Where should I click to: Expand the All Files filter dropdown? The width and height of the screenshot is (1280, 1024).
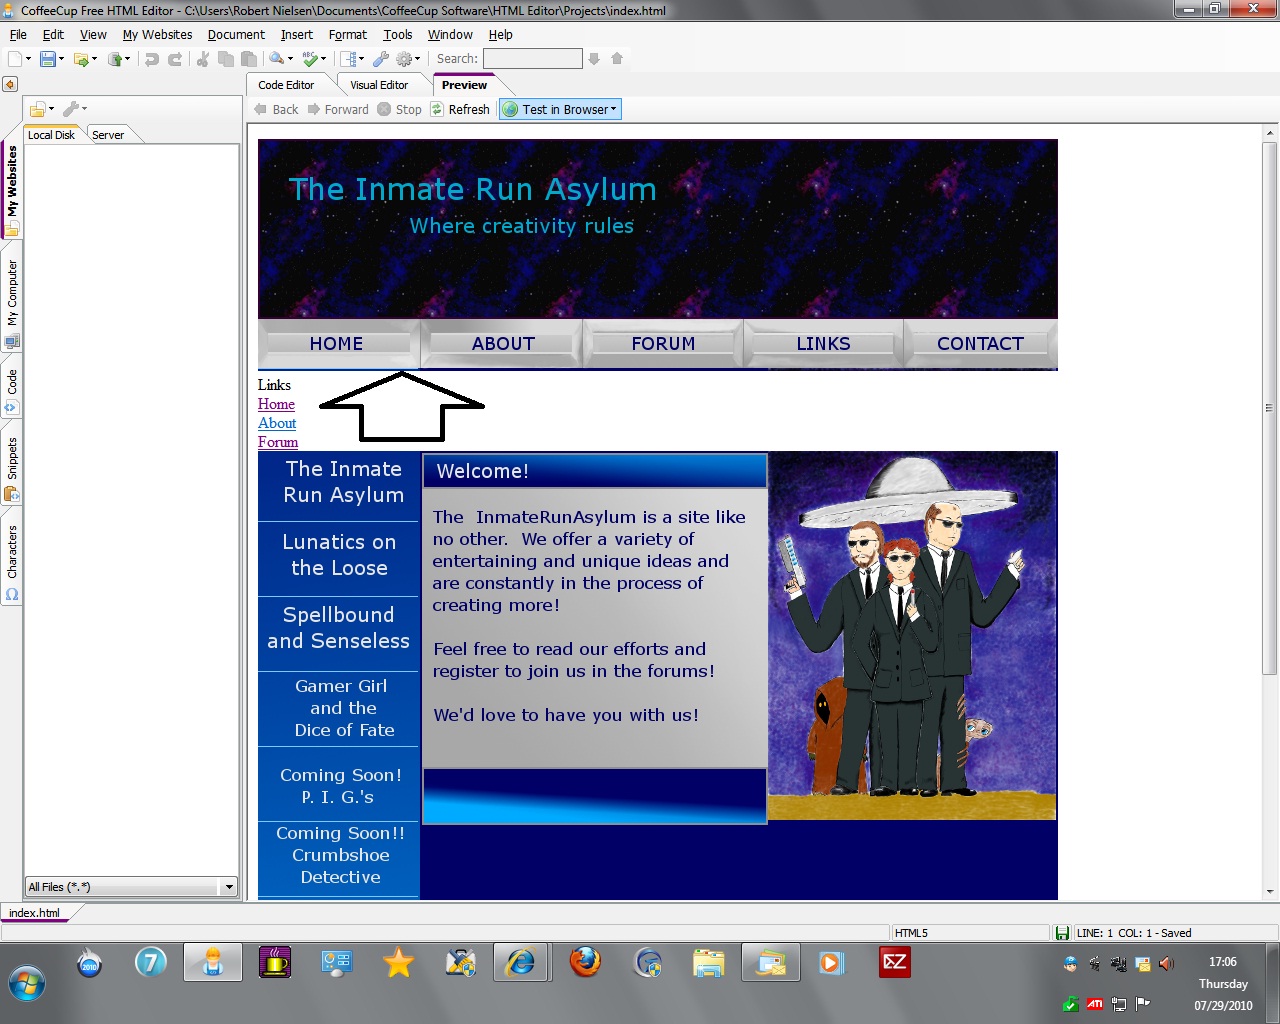pos(229,887)
